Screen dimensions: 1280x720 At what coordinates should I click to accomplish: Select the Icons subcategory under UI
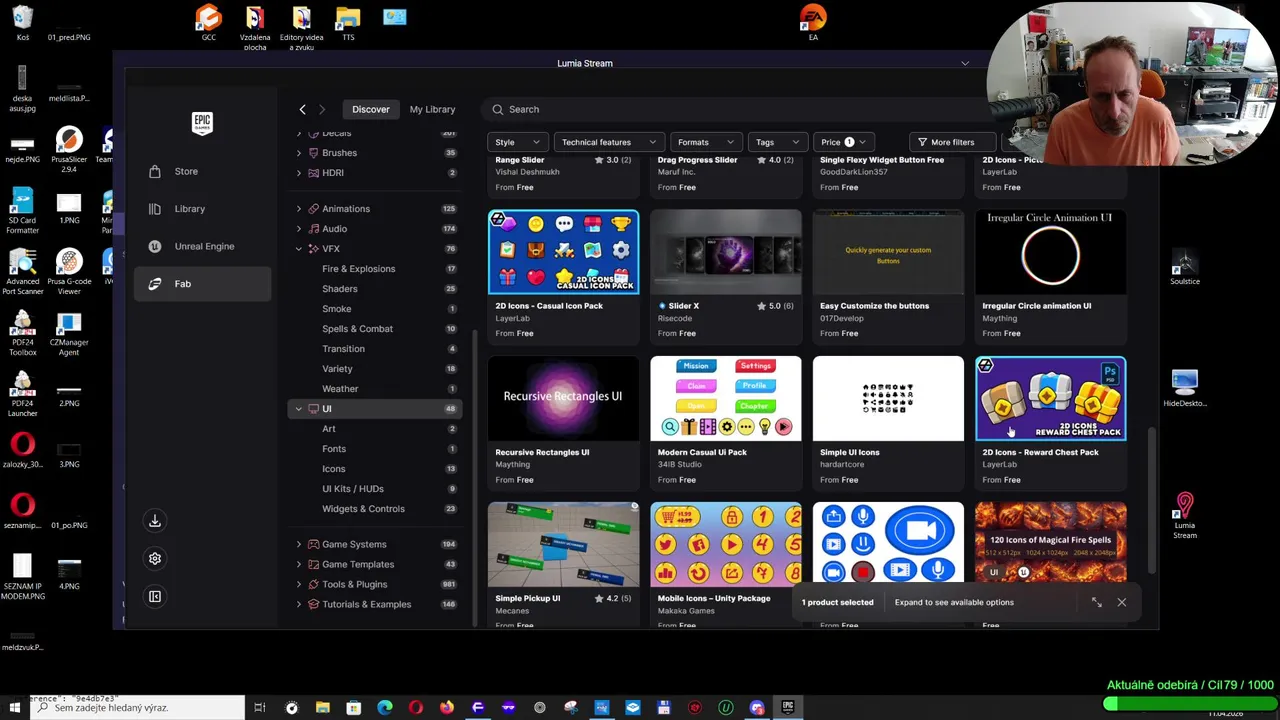(334, 469)
